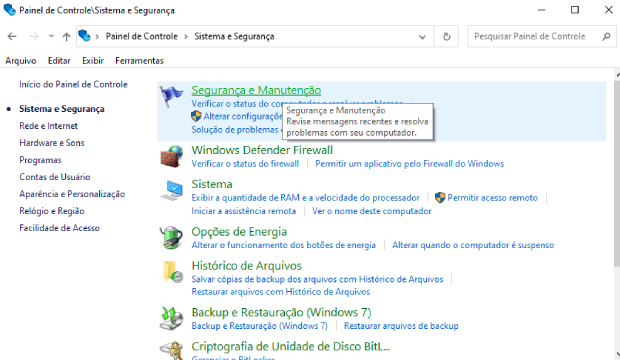620x360 pixels.
Task: Click Iniciar a assistência remota
Action: pos(244,211)
